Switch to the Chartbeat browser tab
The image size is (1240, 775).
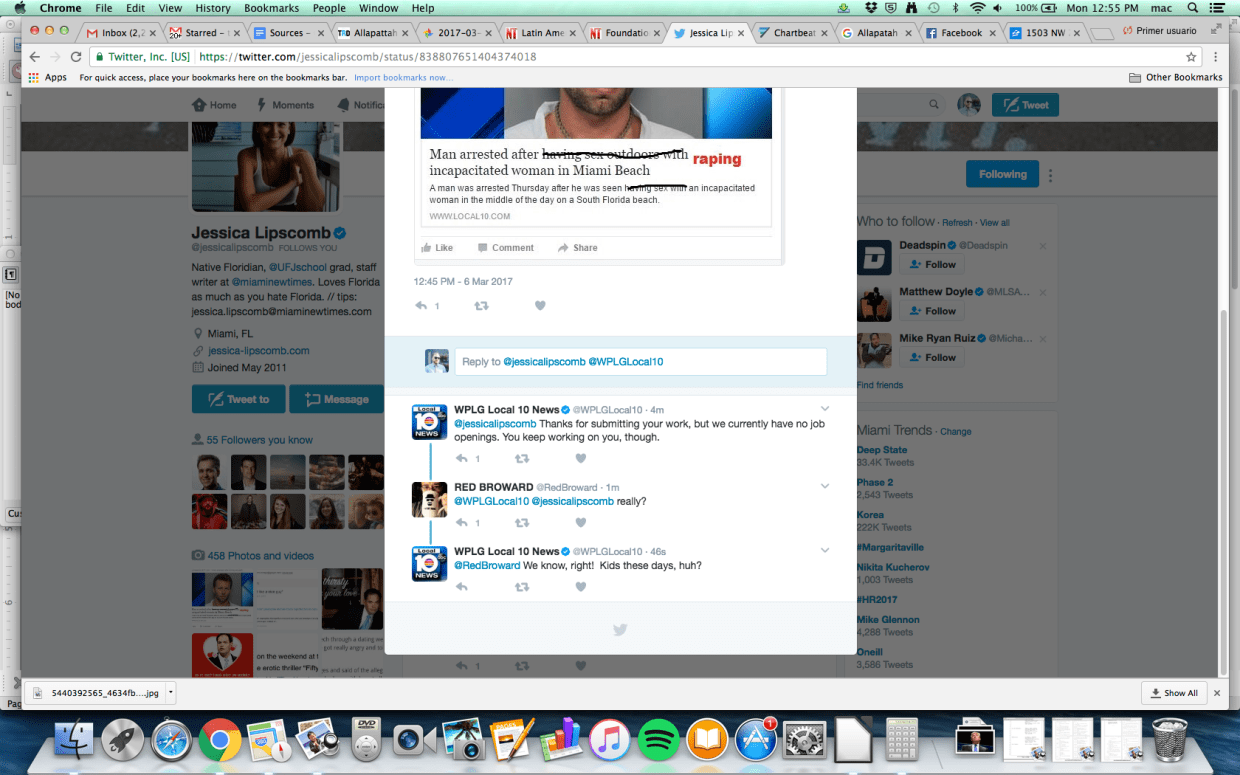coord(793,31)
